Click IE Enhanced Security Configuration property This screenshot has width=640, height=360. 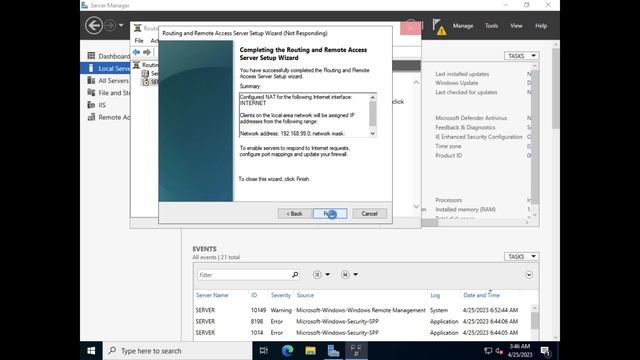[x=478, y=137]
